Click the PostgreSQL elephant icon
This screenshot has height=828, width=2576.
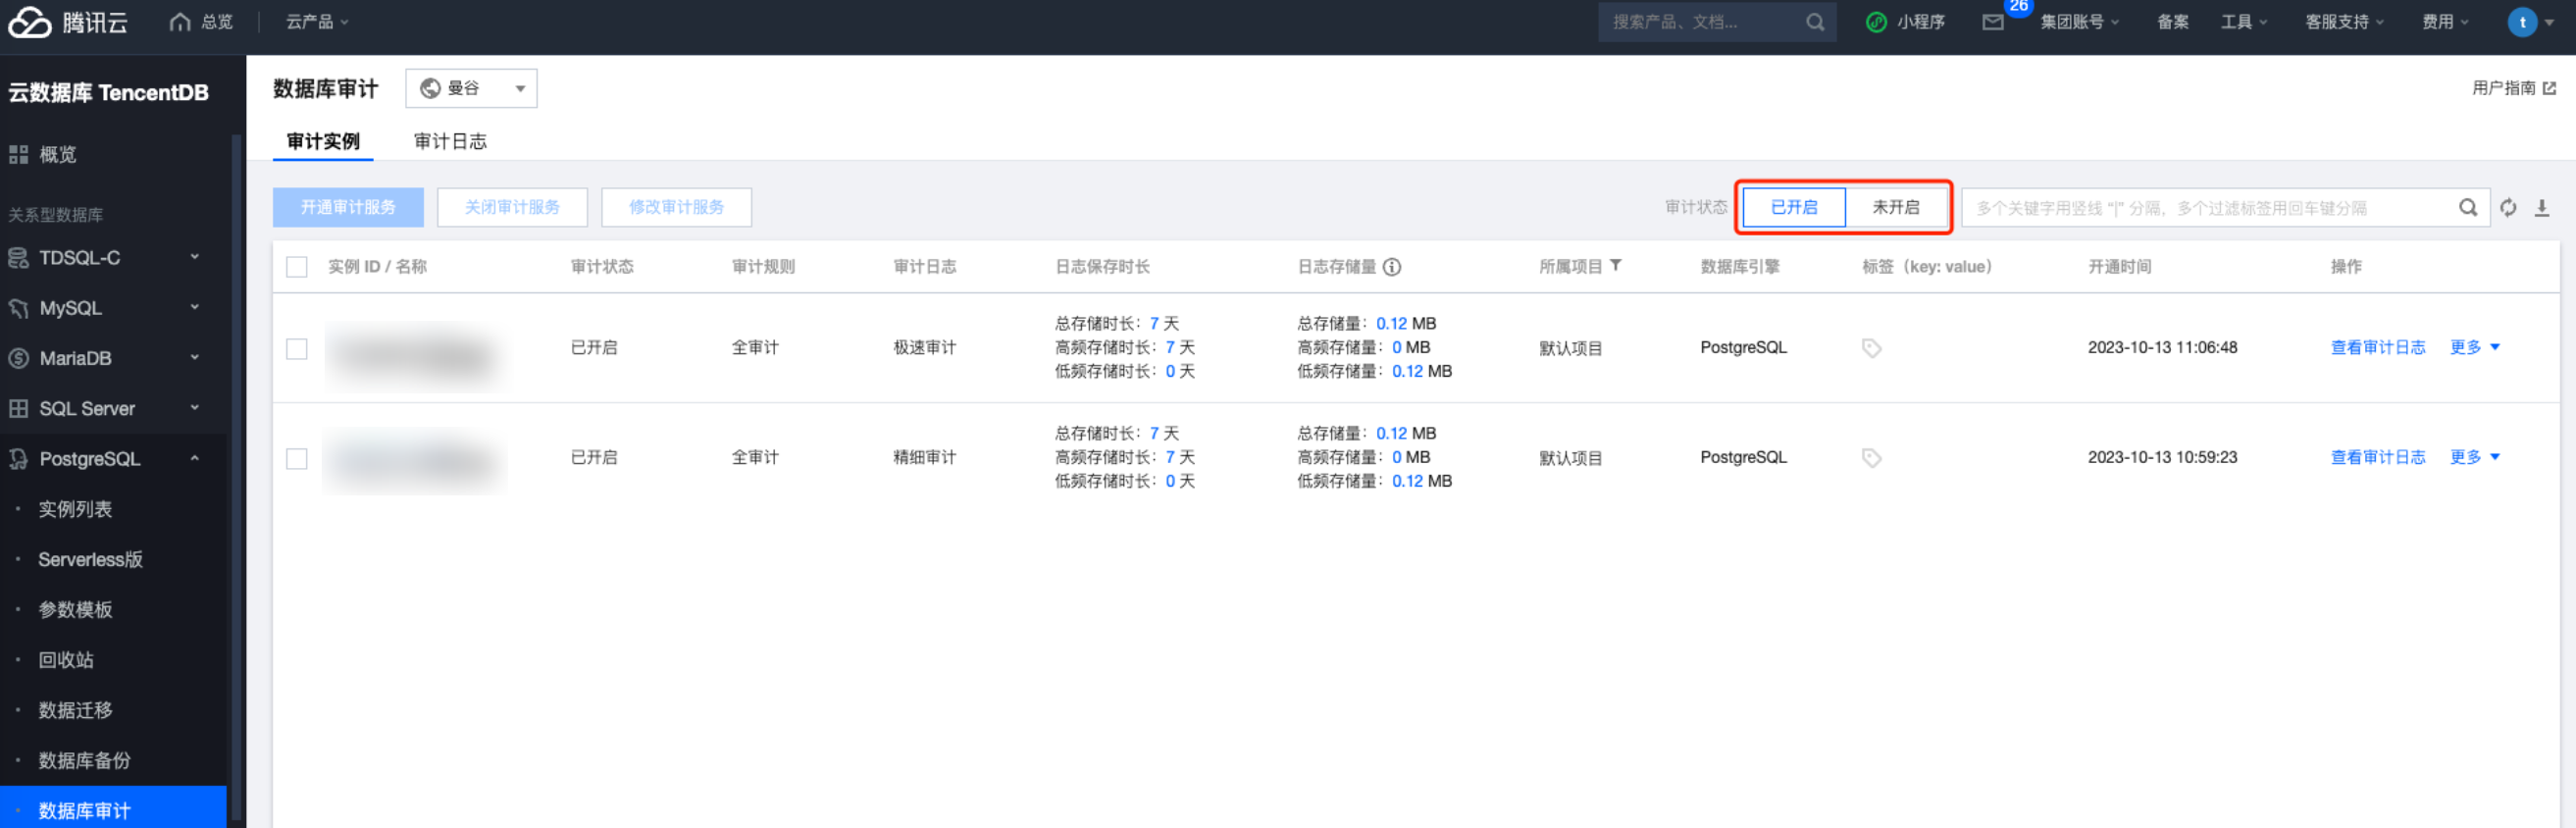coord(18,458)
